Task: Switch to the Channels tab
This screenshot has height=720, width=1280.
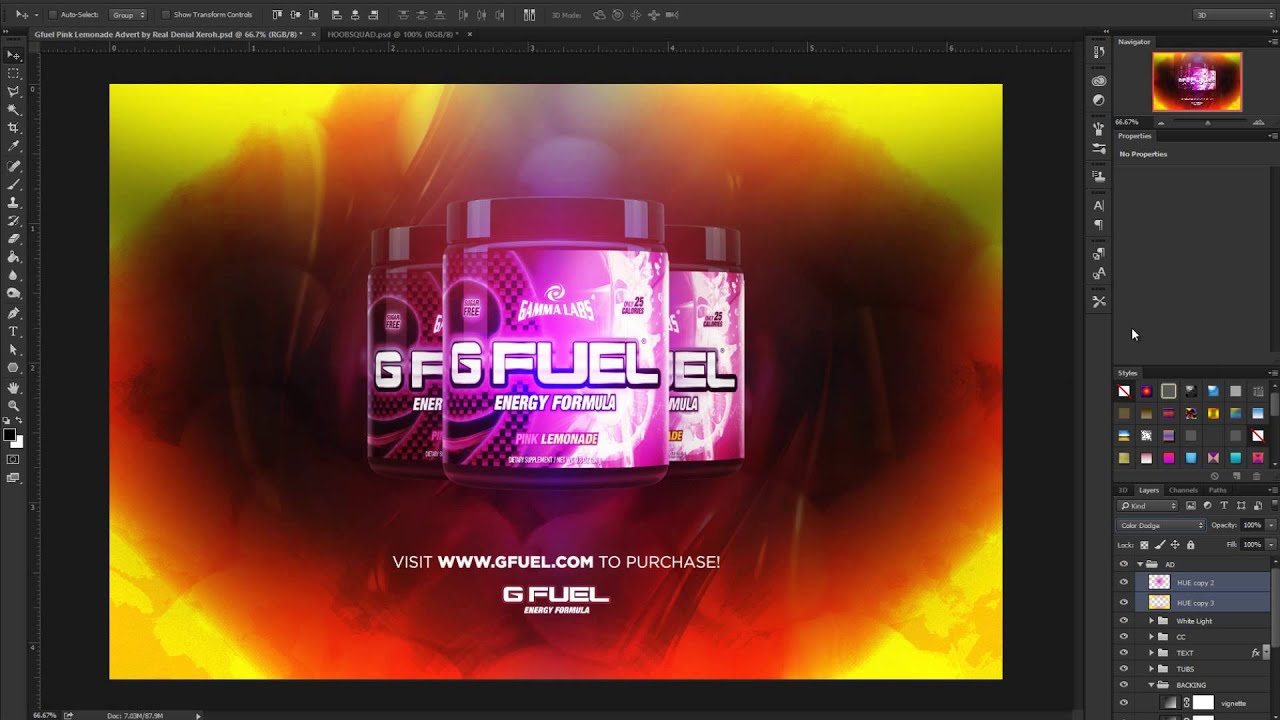Action: pos(1183,490)
